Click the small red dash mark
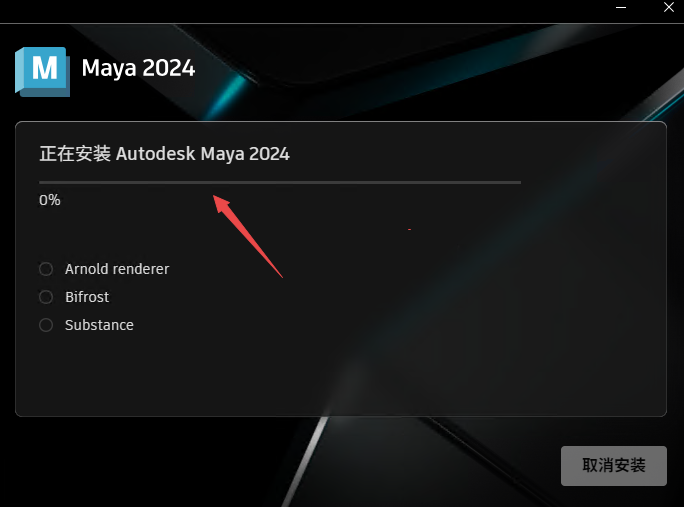 409,229
